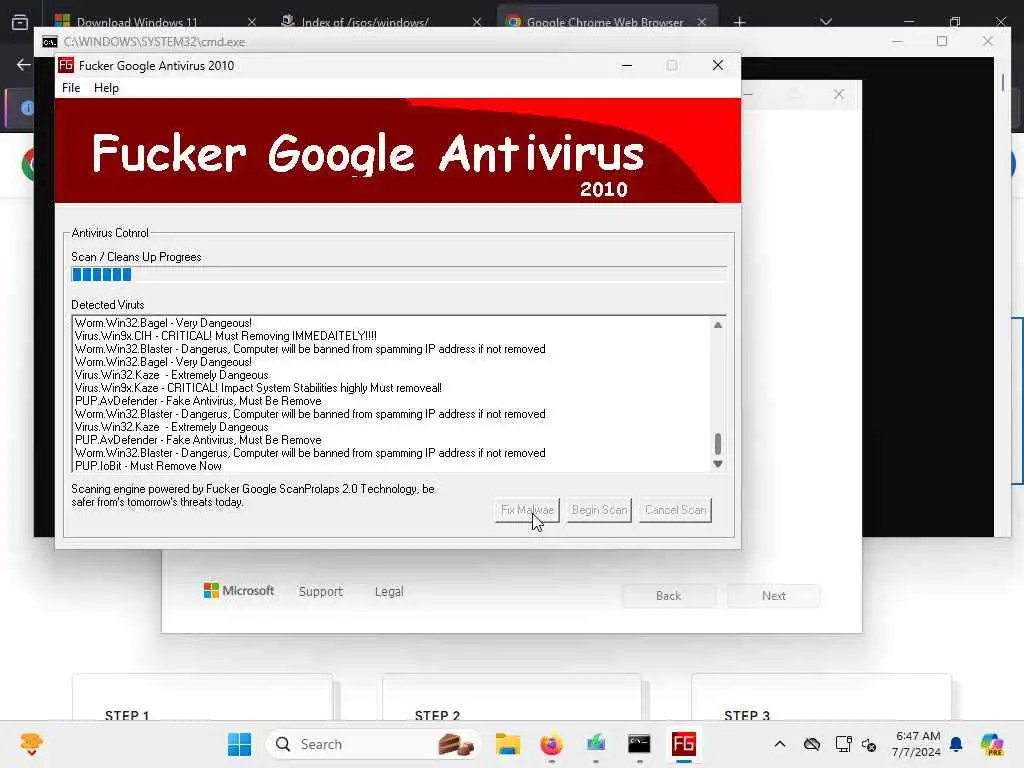
Task: Close the Google Chrome Web Browser tab
Action: (701, 22)
